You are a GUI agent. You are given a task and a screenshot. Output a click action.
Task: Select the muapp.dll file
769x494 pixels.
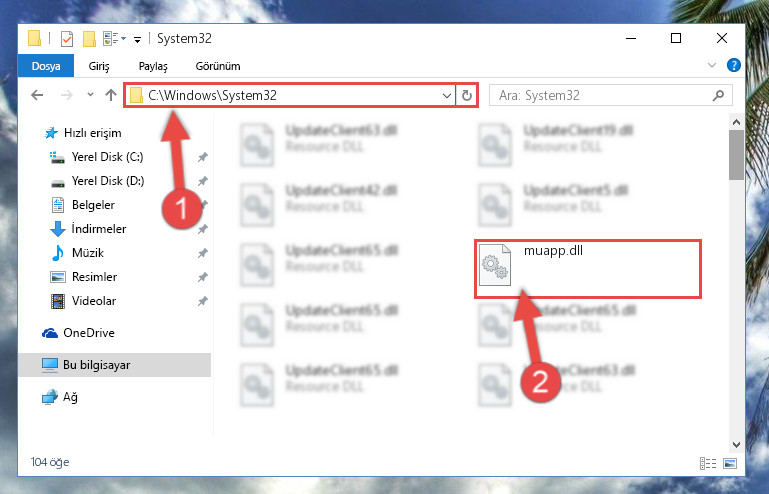click(x=588, y=268)
